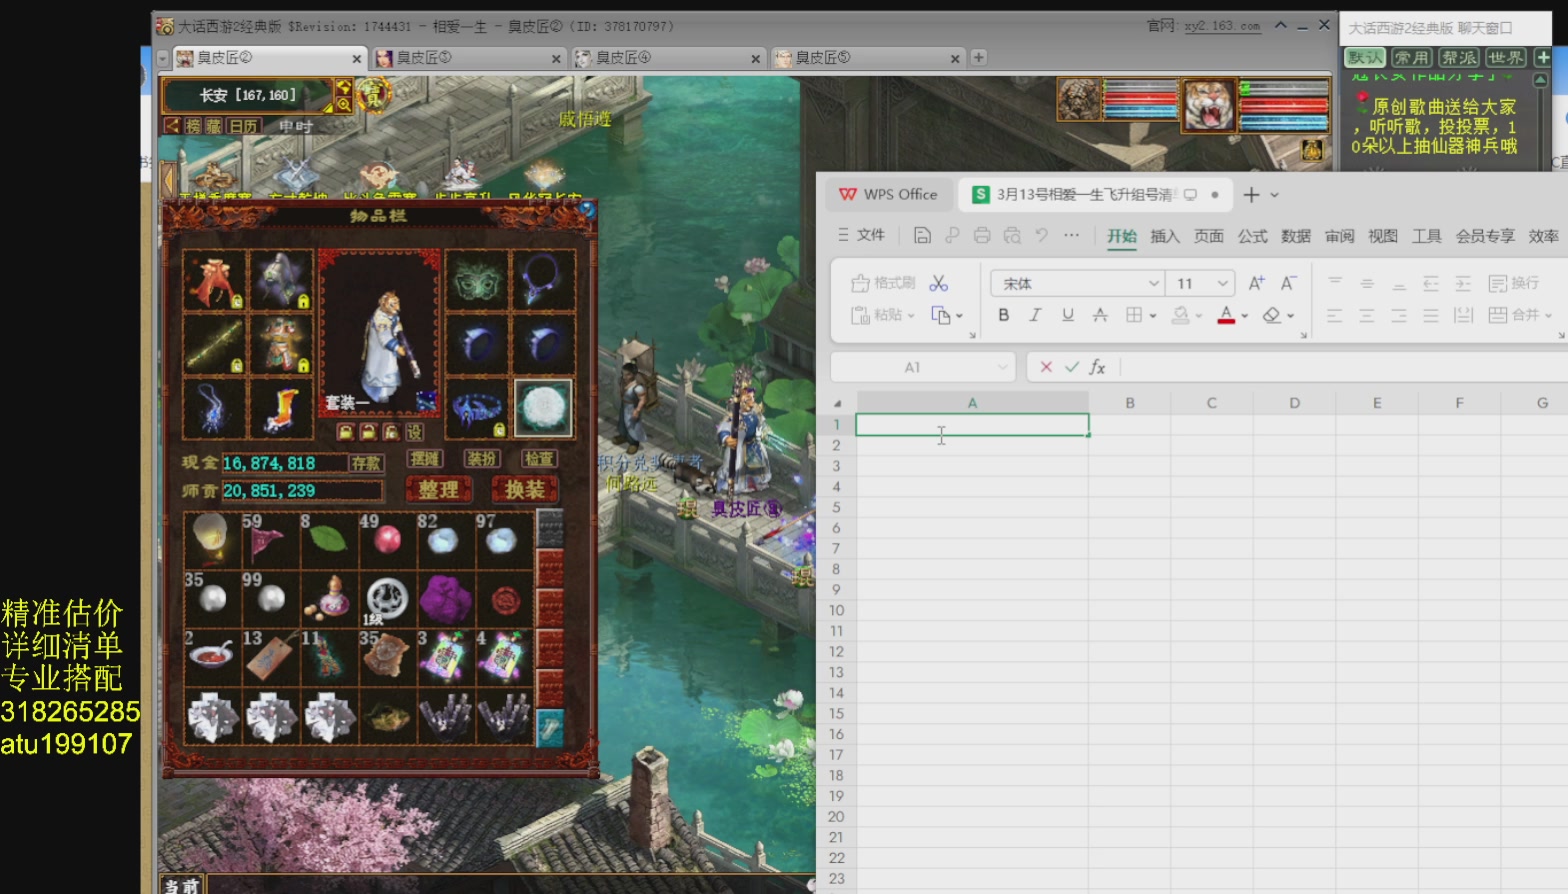Viewport: 1568px width, 894px height.
Task: Open font size dropdown showing 11
Action: pos(1222,283)
